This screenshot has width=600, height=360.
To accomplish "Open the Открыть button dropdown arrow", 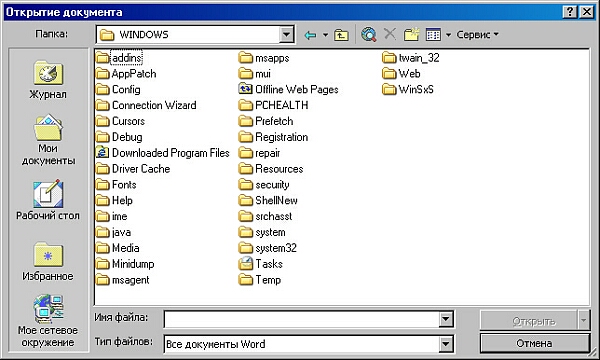I will point(584,321).
